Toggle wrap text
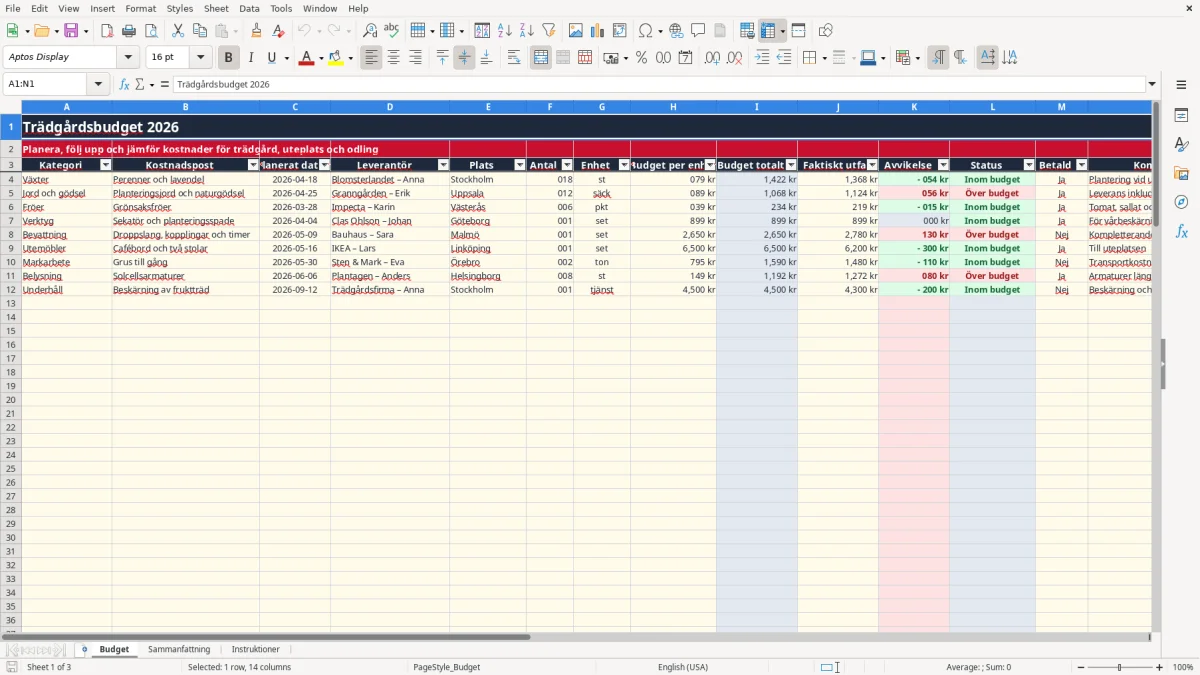Image resolution: width=1200 pixels, height=675 pixels. coord(514,58)
